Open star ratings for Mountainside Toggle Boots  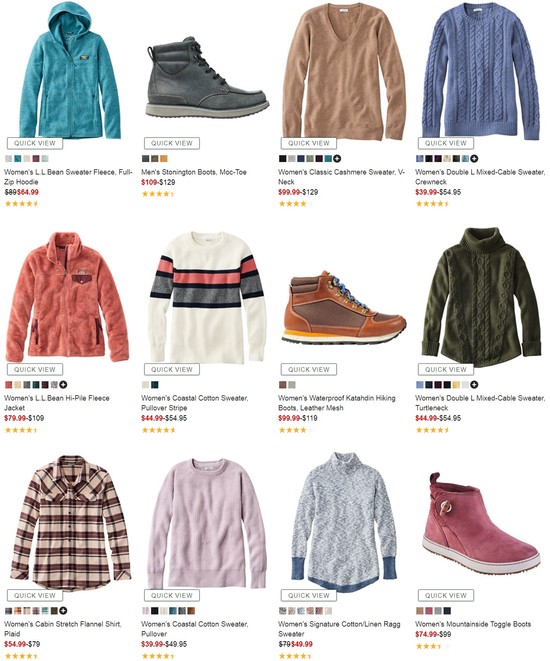pos(432,646)
